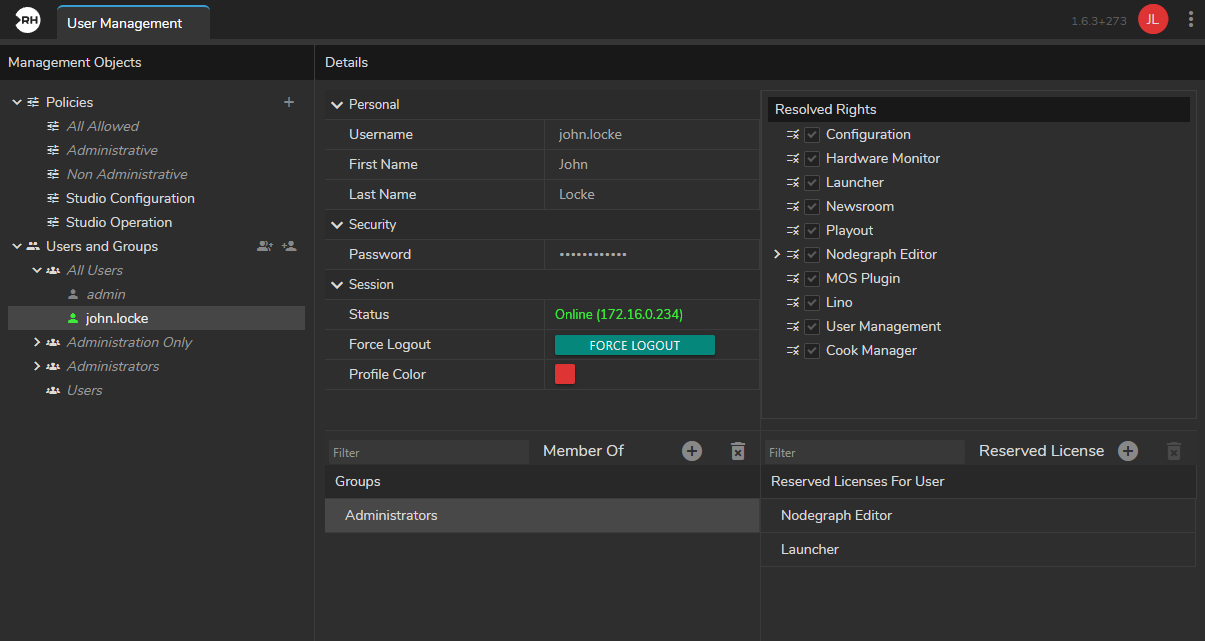The height and width of the screenshot is (641, 1205).
Task: Click the add user icon
Action: (289, 246)
